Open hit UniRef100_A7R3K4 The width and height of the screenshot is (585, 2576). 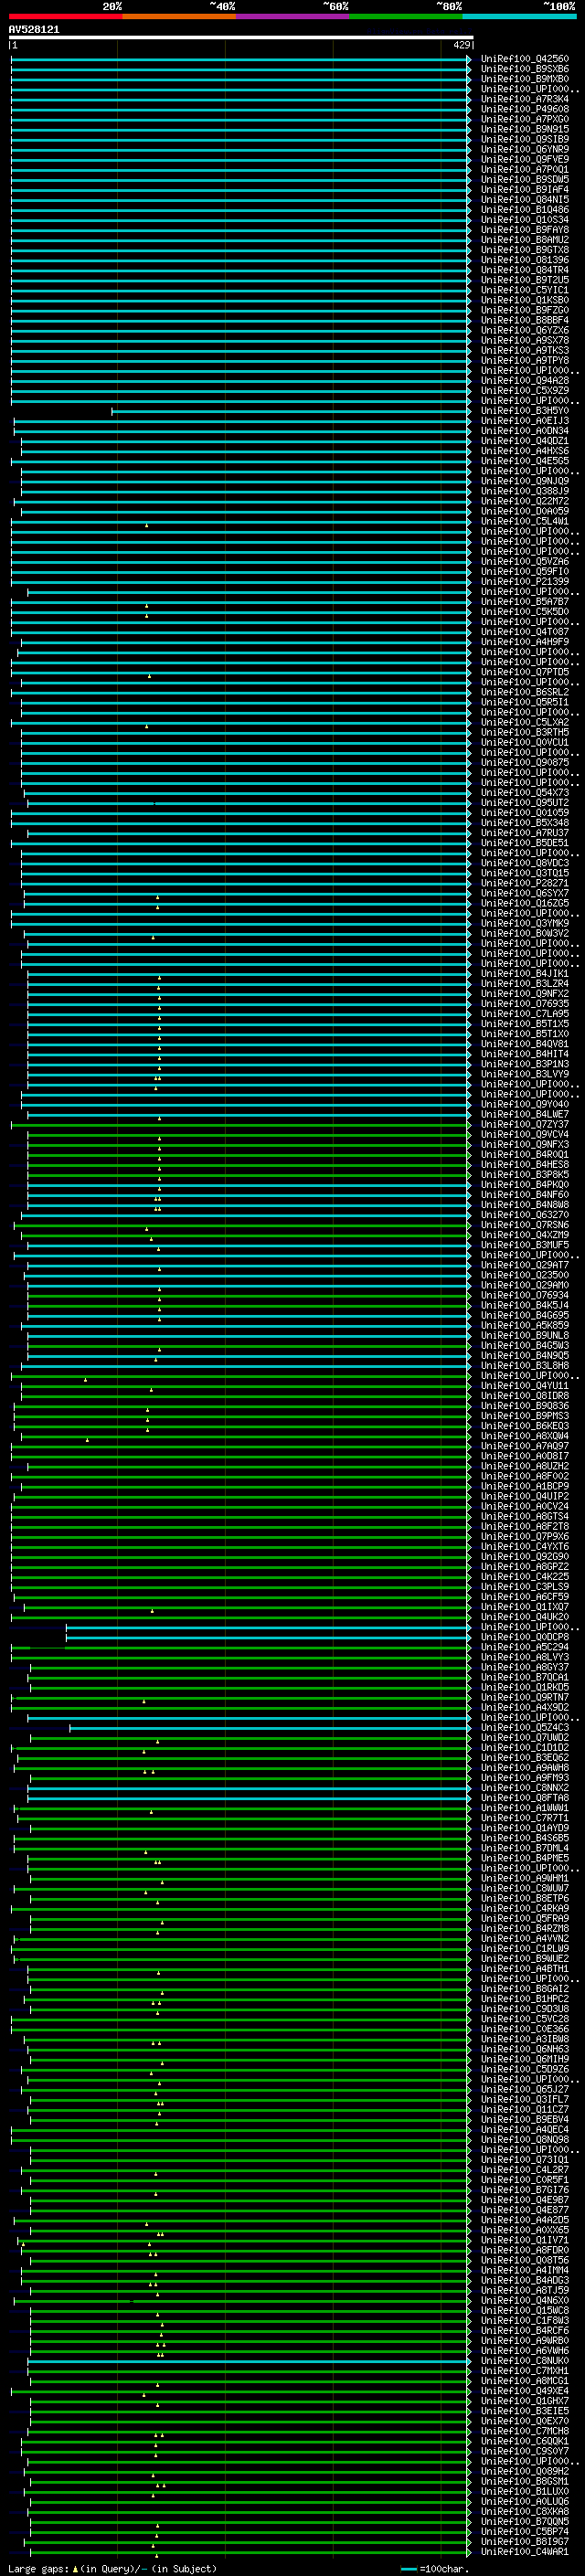525,100
